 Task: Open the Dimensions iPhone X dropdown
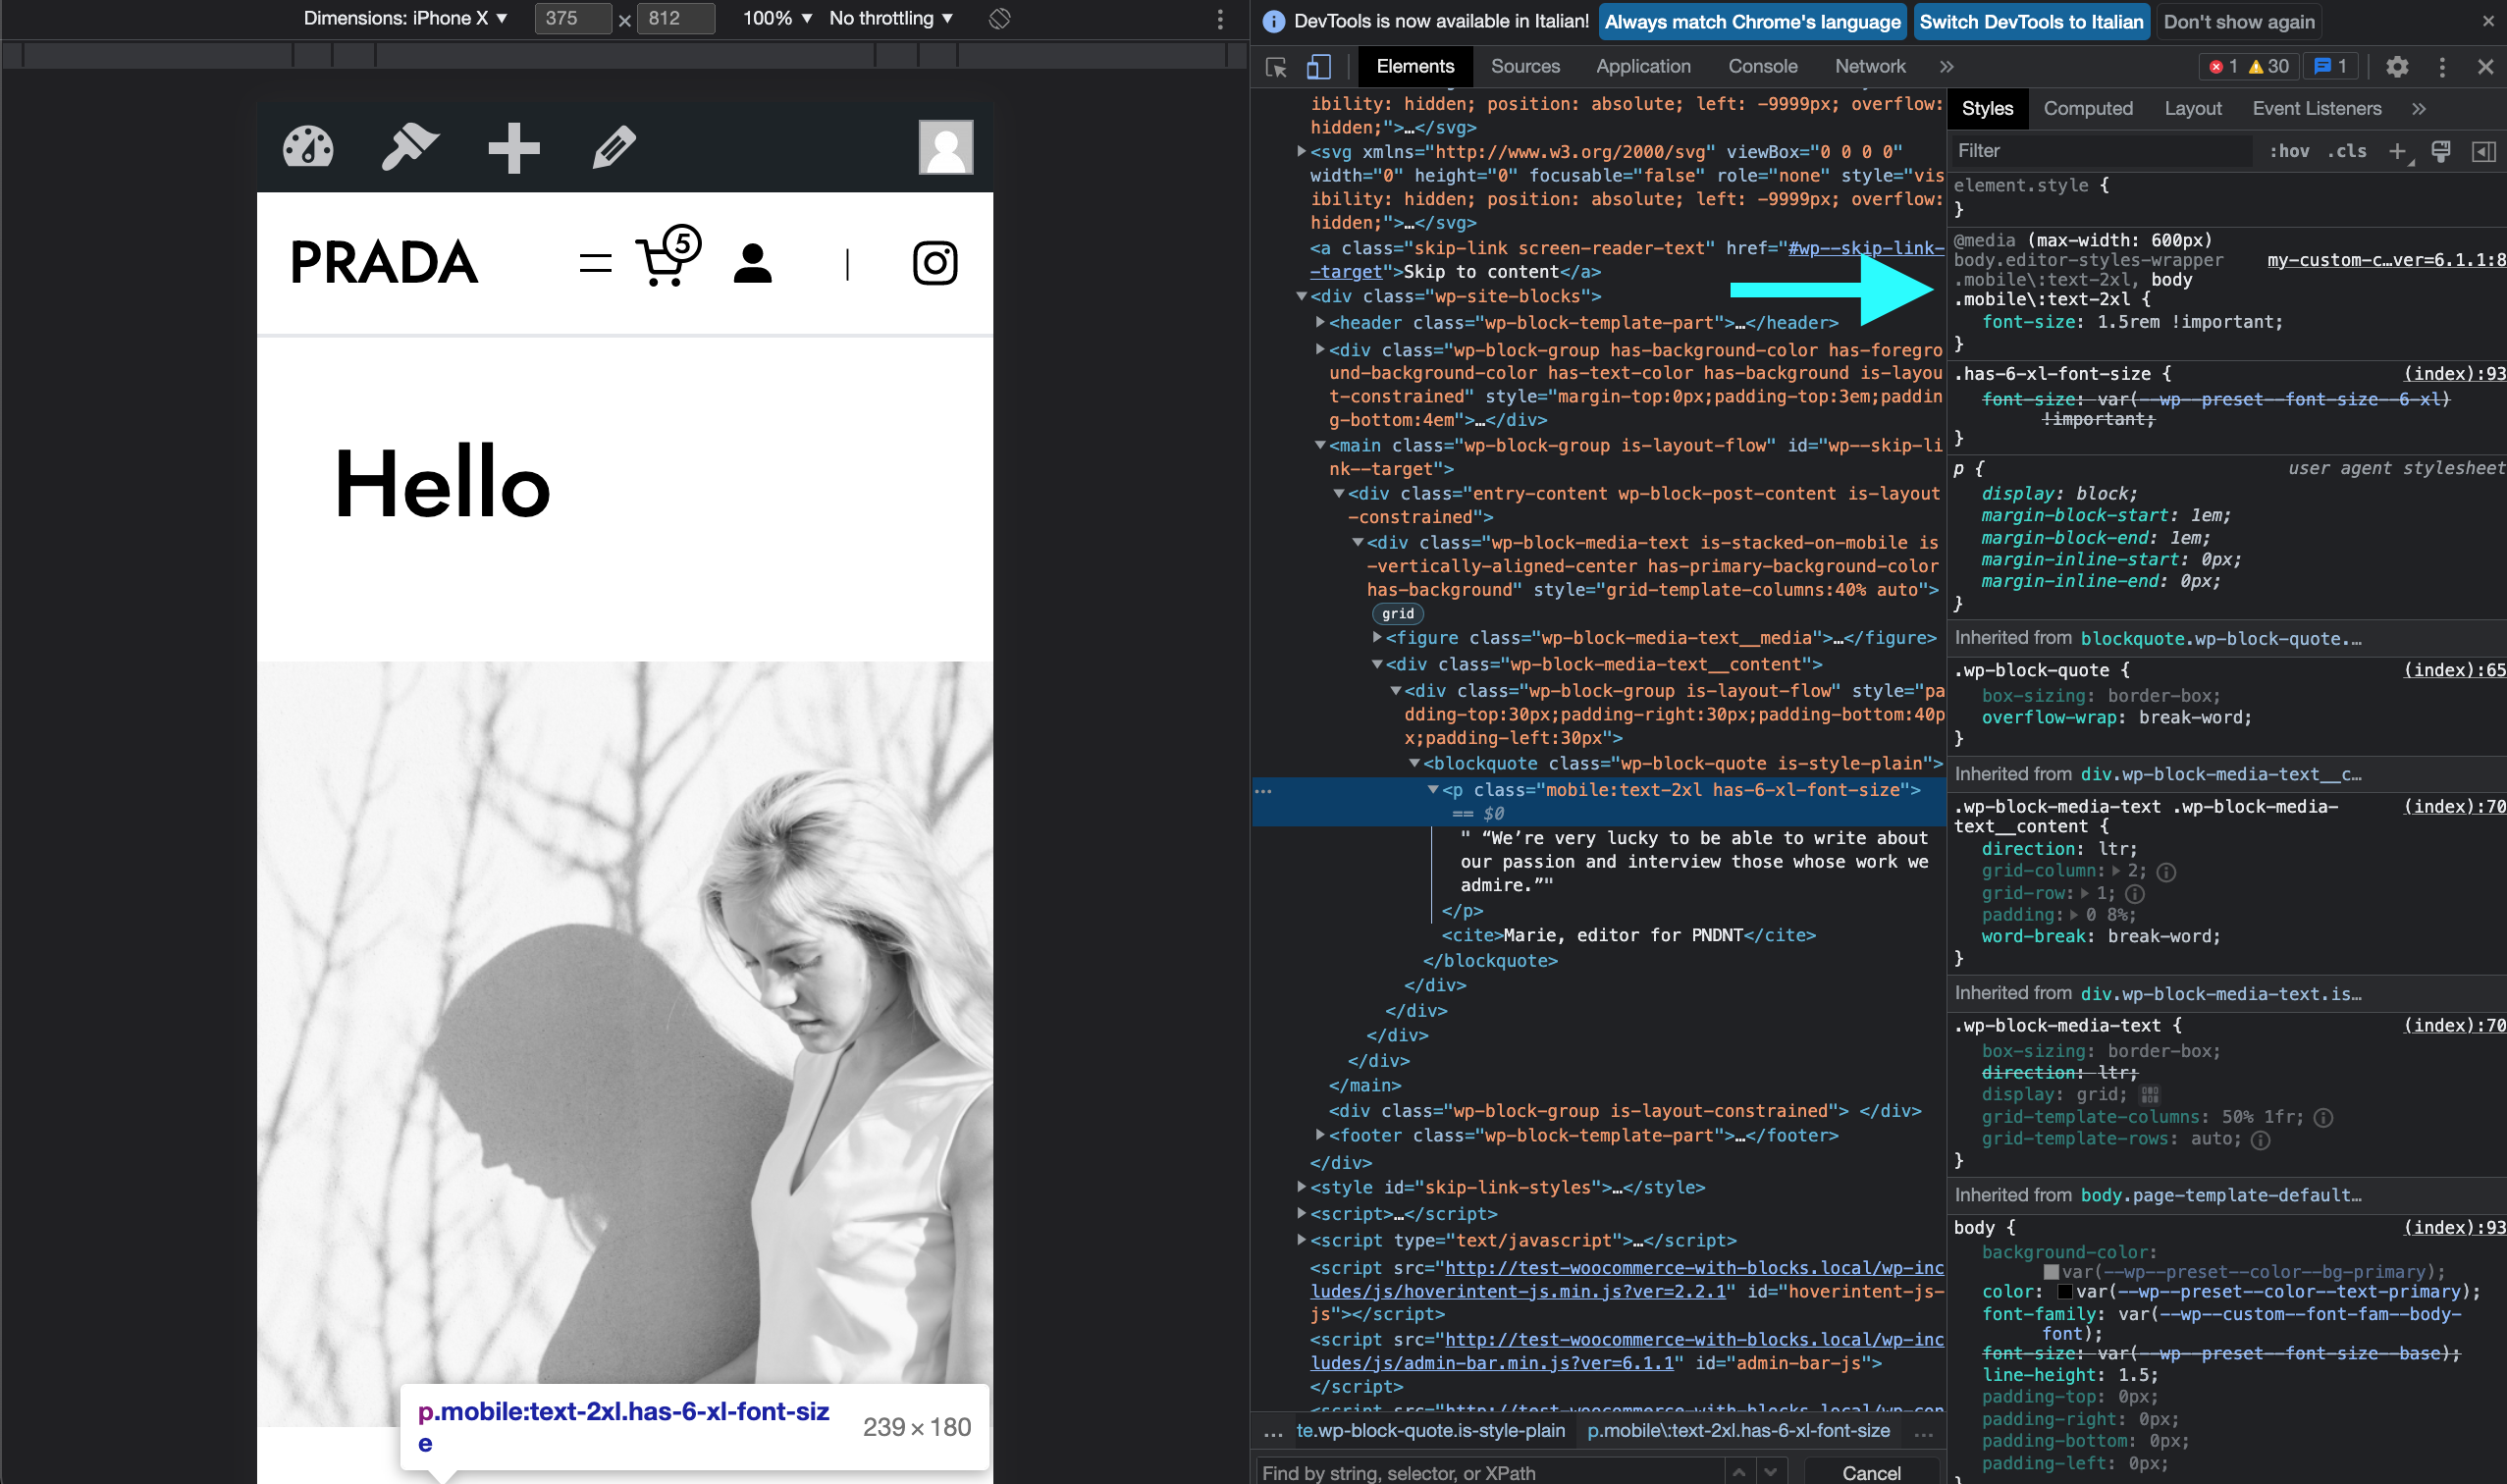[x=405, y=18]
